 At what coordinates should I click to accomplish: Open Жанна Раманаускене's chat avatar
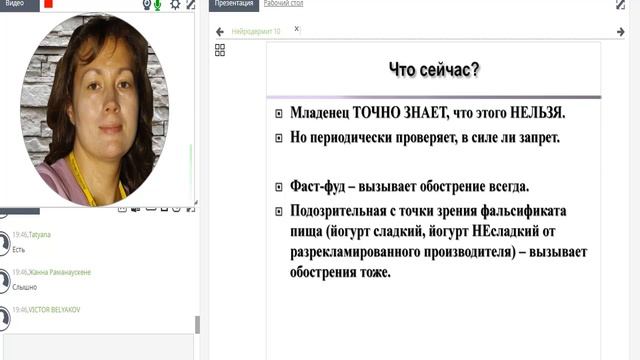point(4,281)
